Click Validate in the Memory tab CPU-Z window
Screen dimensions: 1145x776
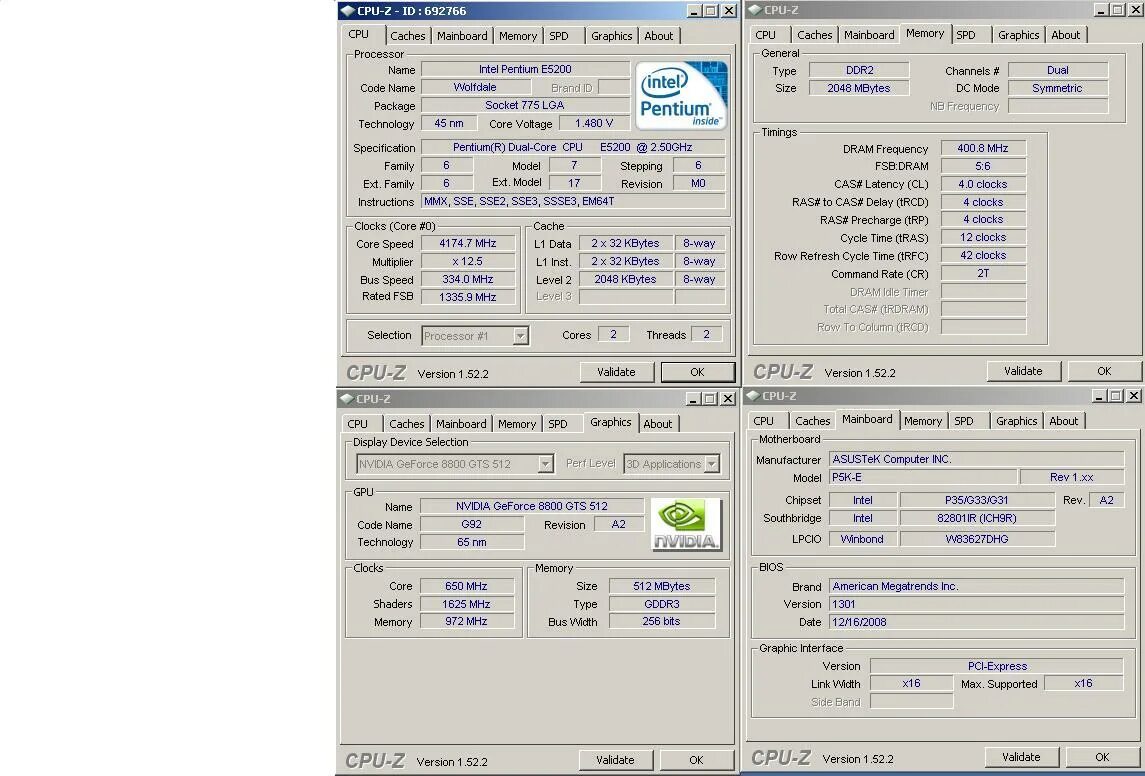(x=1023, y=372)
